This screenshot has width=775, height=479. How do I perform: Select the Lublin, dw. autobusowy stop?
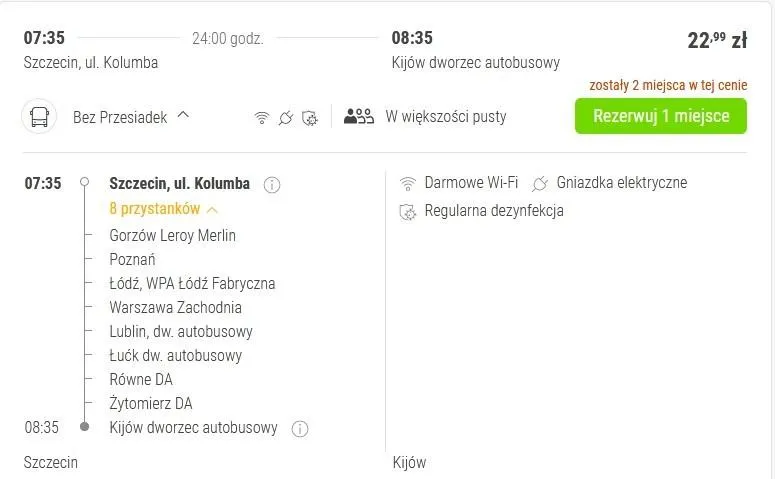coord(181,332)
